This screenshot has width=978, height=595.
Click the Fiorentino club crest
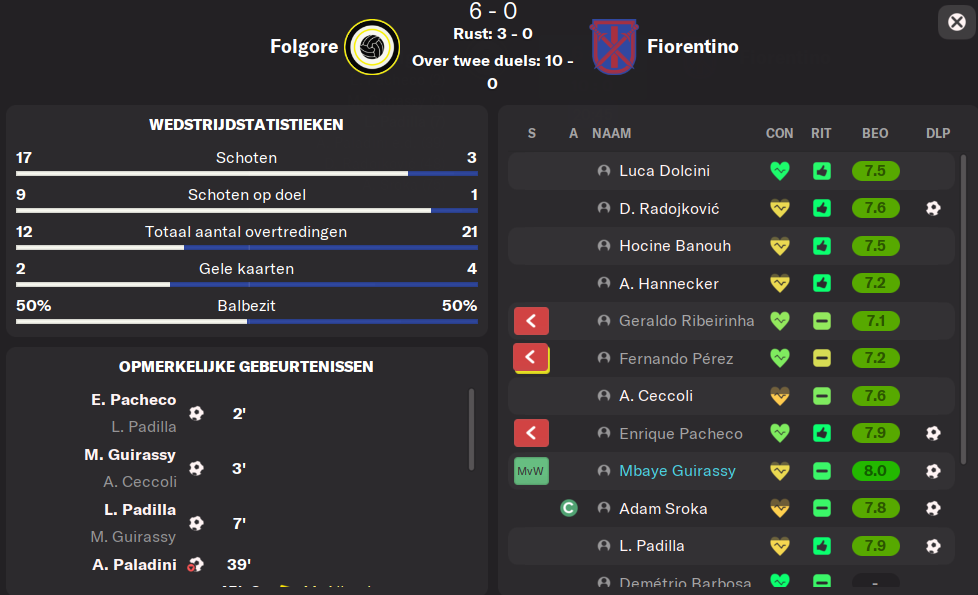[614, 47]
